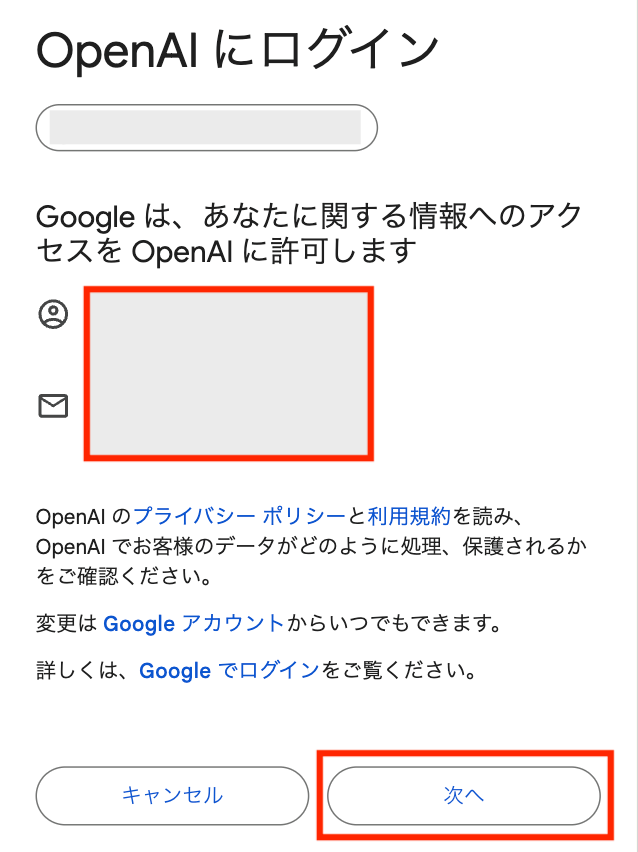The image size is (638, 852).
Task: Open the 利用規約 link
Action: 409,516
